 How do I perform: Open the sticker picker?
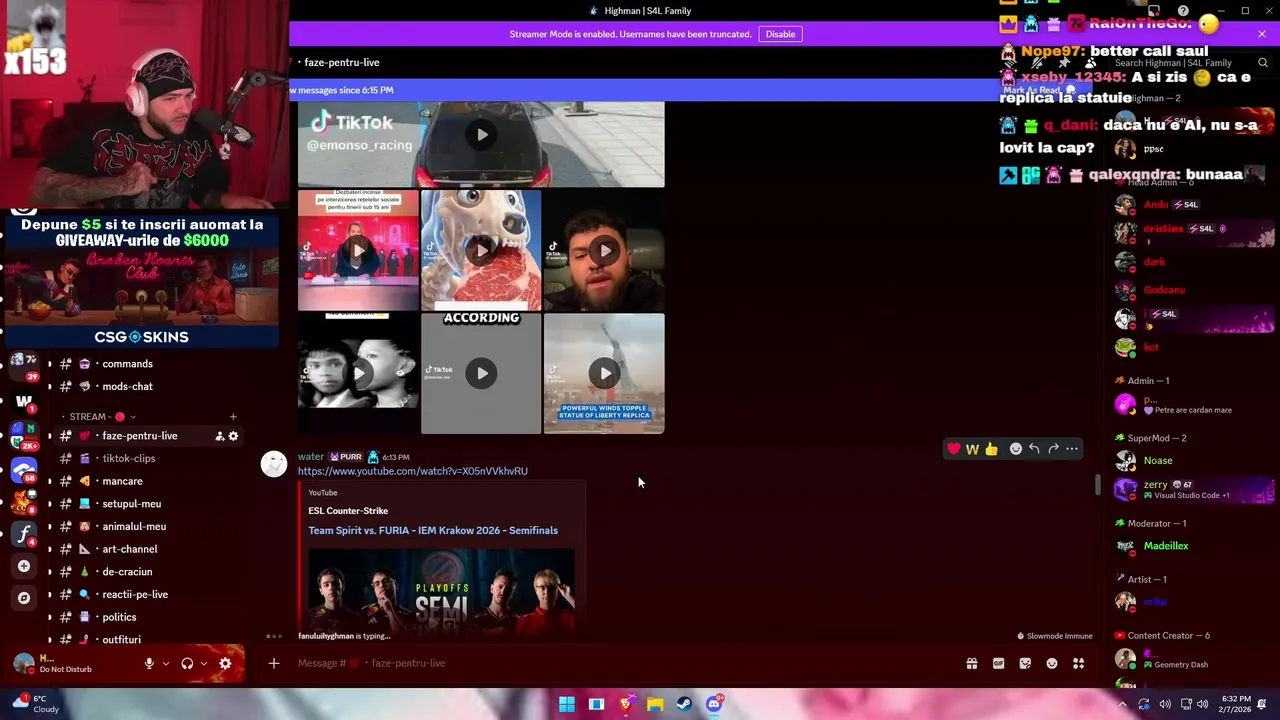(x=1025, y=663)
